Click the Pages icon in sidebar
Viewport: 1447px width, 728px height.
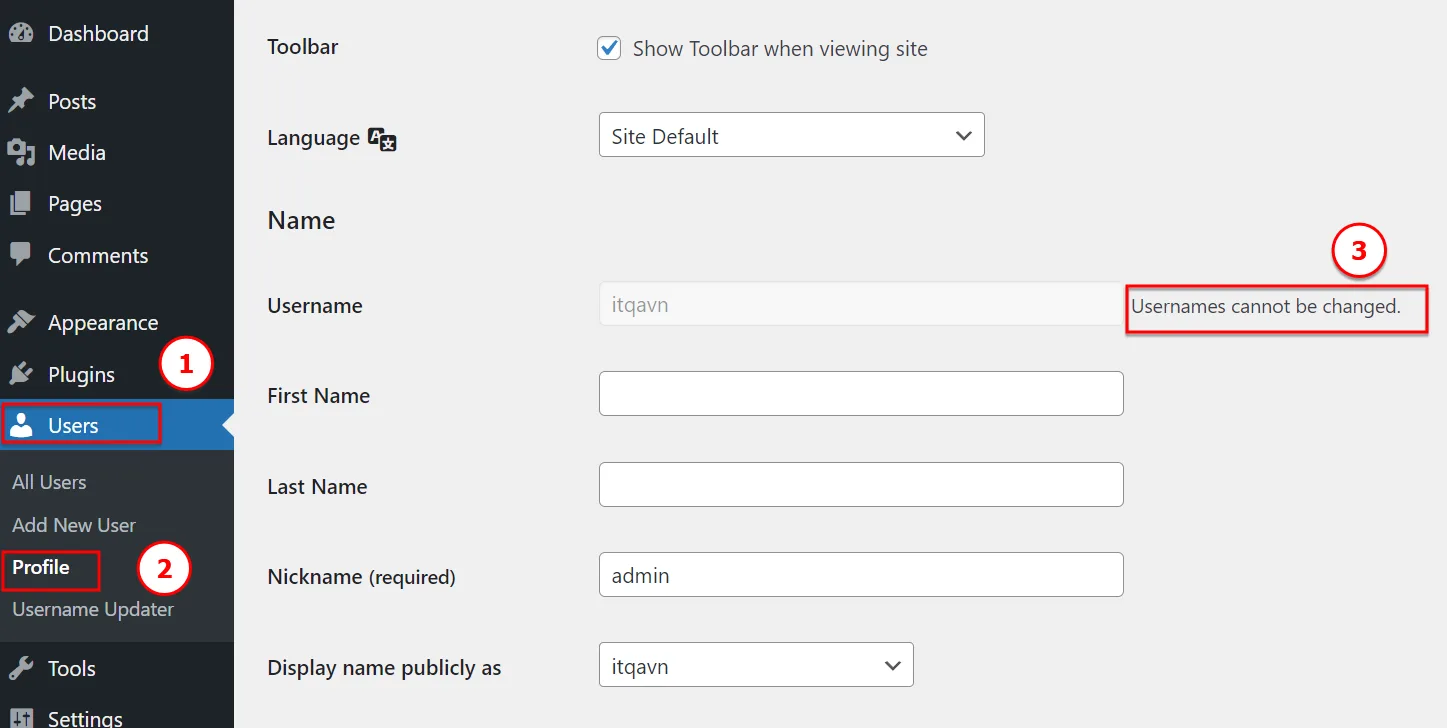pos(20,203)
